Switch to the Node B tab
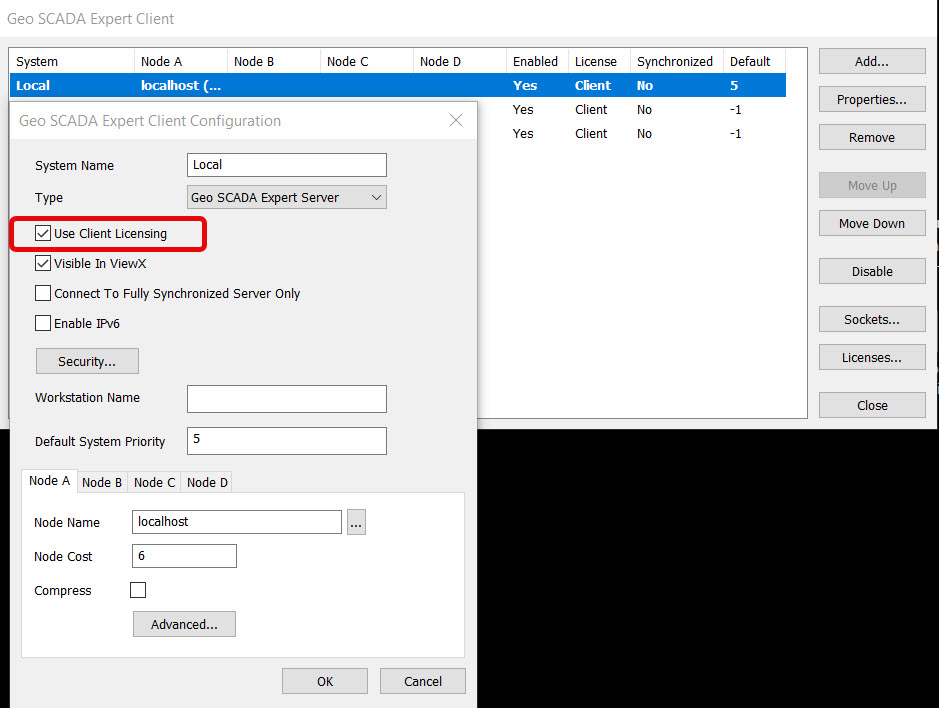The width and height of the screenshot is (939, 708). coord(102,482)
